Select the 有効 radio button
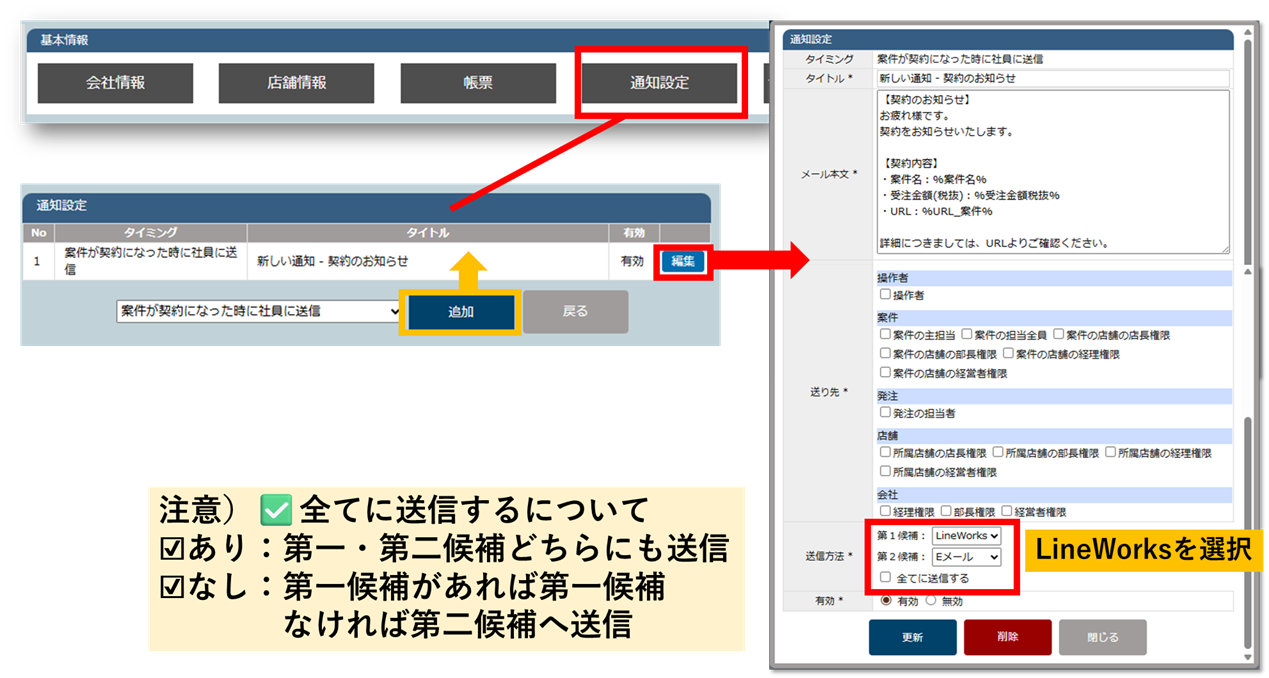Viewport: 1269px width, 678px height. (x=885, y=601)
